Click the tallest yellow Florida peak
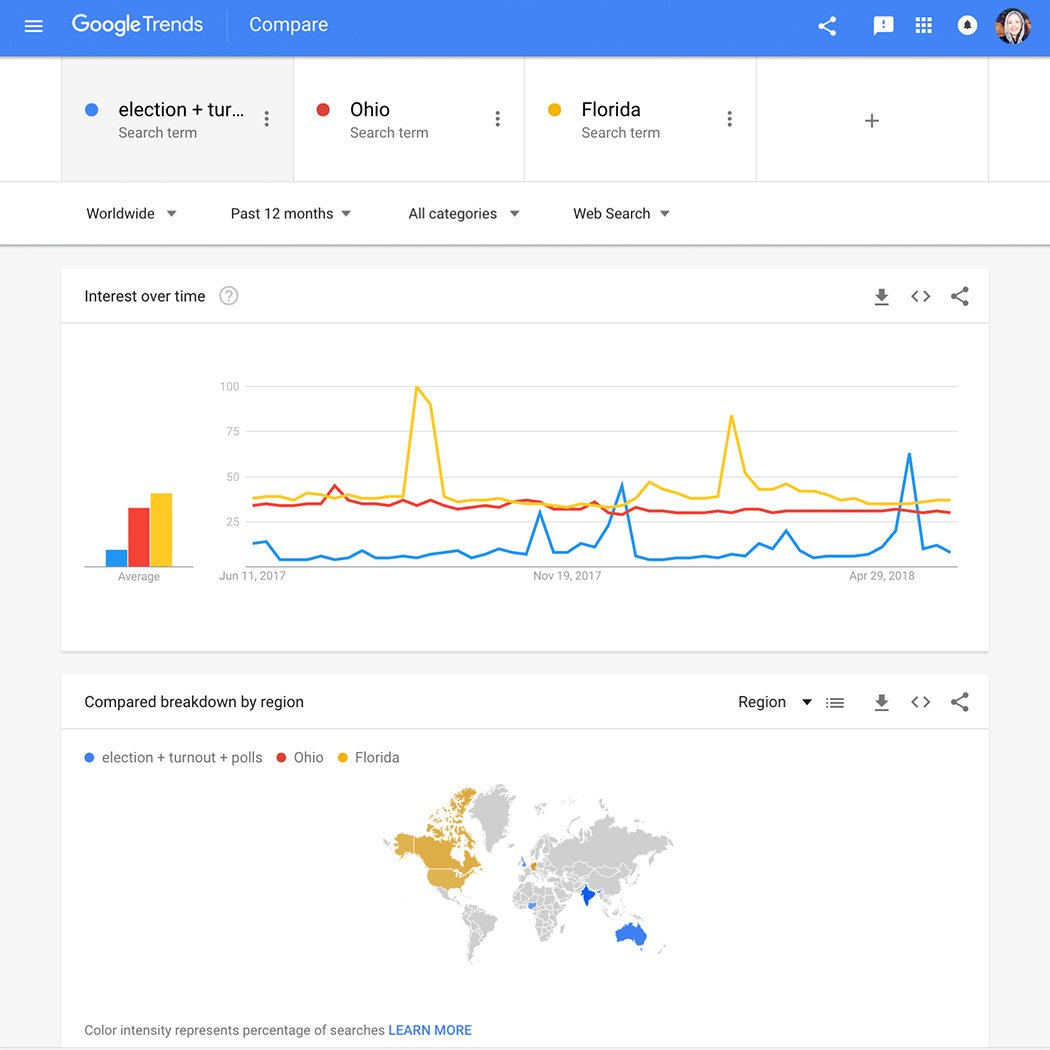 (417, 387)
